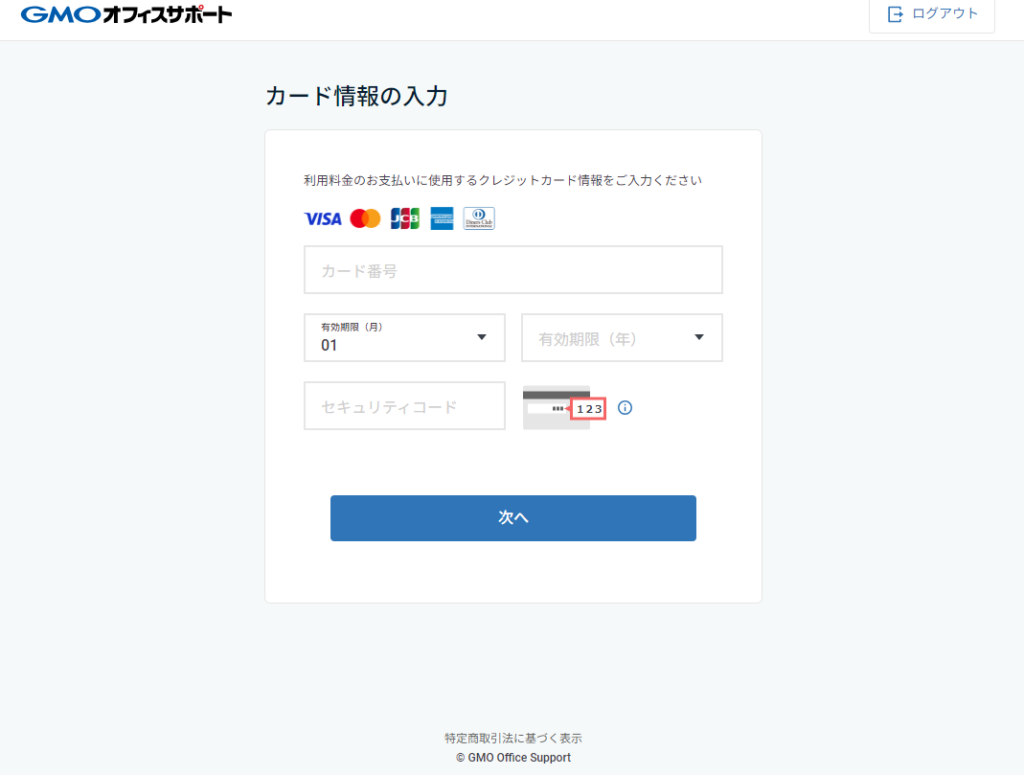Click the Diners Club brand icon
The width and height of the screenshot is (1024, 775).
pyautogui.click(x=479, y=219)
